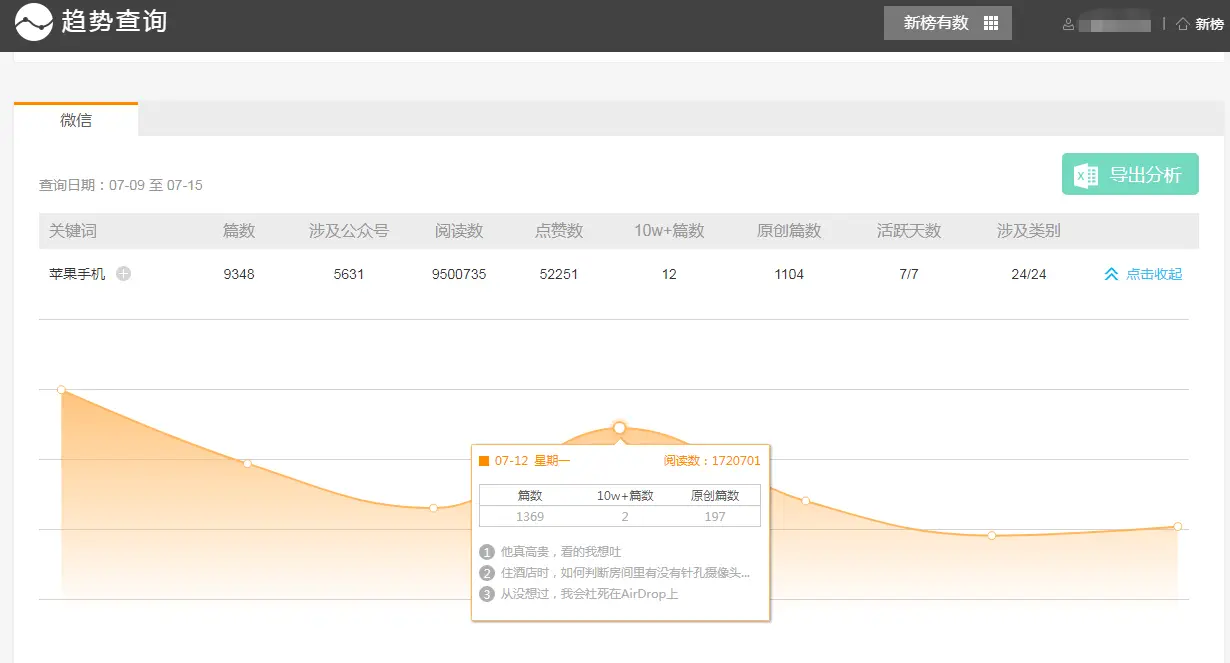The image size is (1230, 663).
Task: Click the 导出分析 Excel export button
Action: click(x=1130, y=175)
